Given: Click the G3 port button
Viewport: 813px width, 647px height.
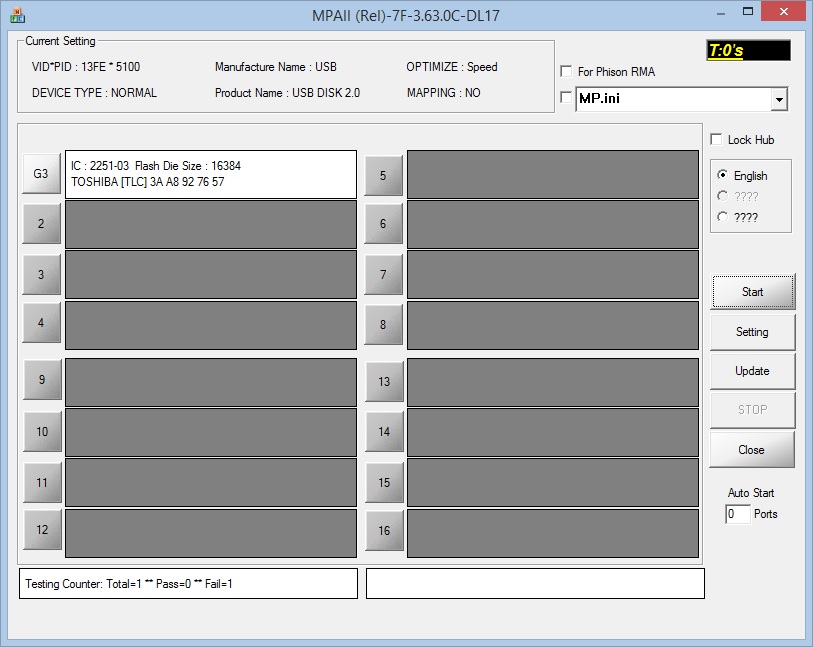Looking at the screenshot, I should tap(41, 174).
